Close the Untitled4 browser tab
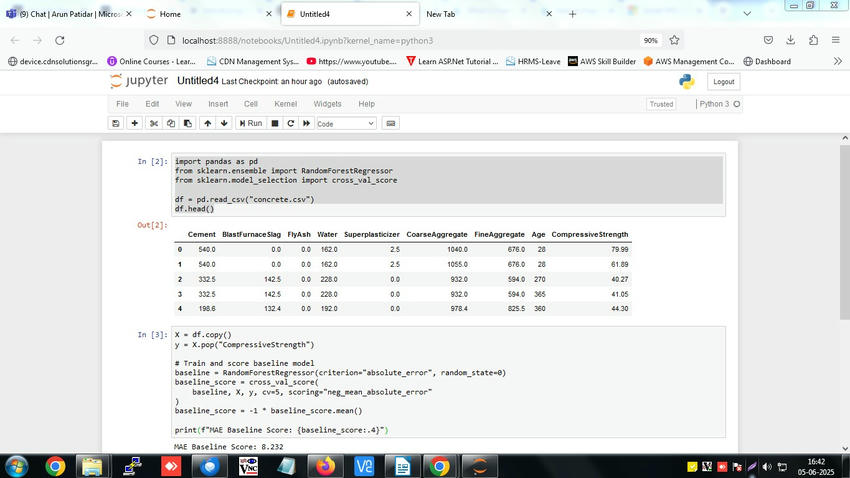Image resolution: width=850 pixels, height=478 pixels. 409,14
